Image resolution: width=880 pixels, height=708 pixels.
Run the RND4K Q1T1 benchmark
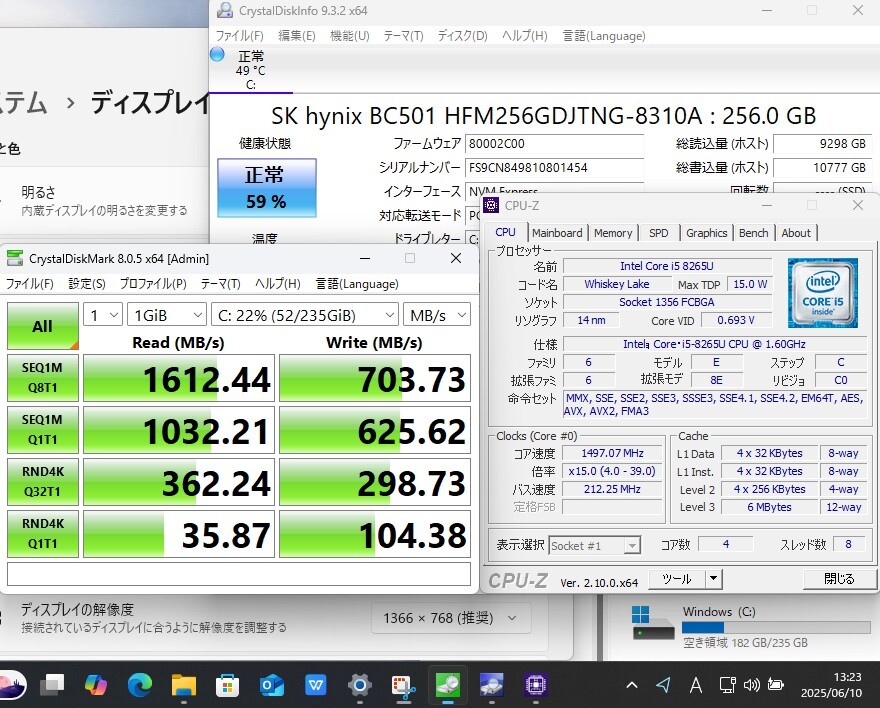43,534
